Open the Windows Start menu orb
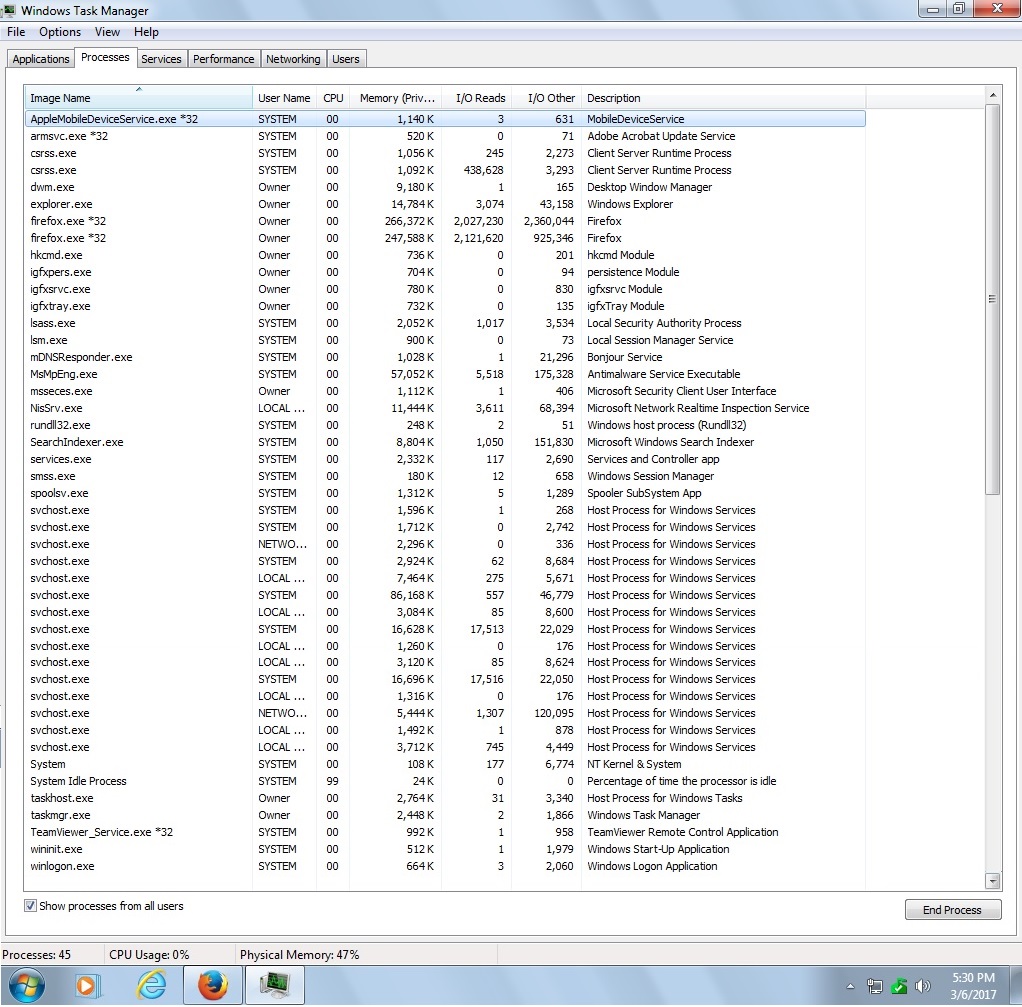Image resolution: width=1022 pixels, height=1007 pixels. pyautogui.click(x=27, y=985)
